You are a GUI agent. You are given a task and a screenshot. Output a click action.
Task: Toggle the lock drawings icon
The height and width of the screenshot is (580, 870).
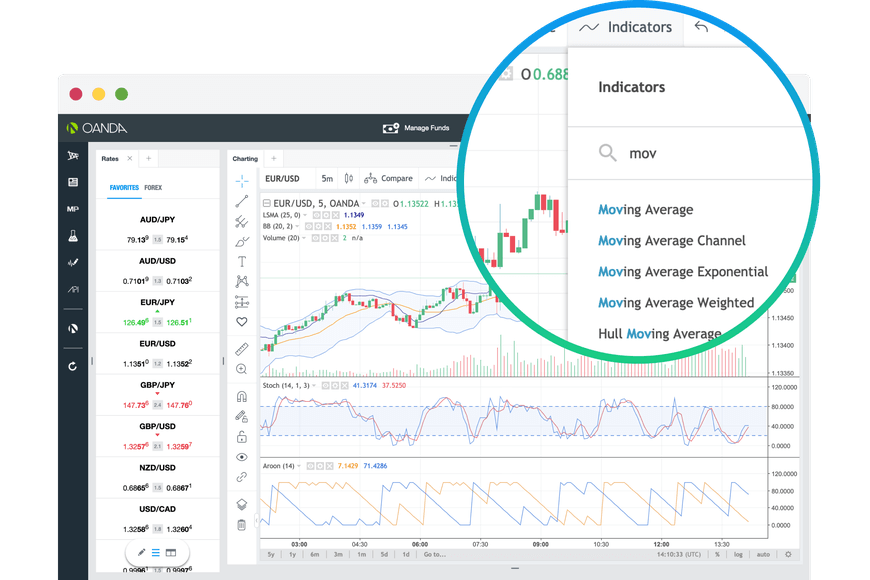click(242, 437)
